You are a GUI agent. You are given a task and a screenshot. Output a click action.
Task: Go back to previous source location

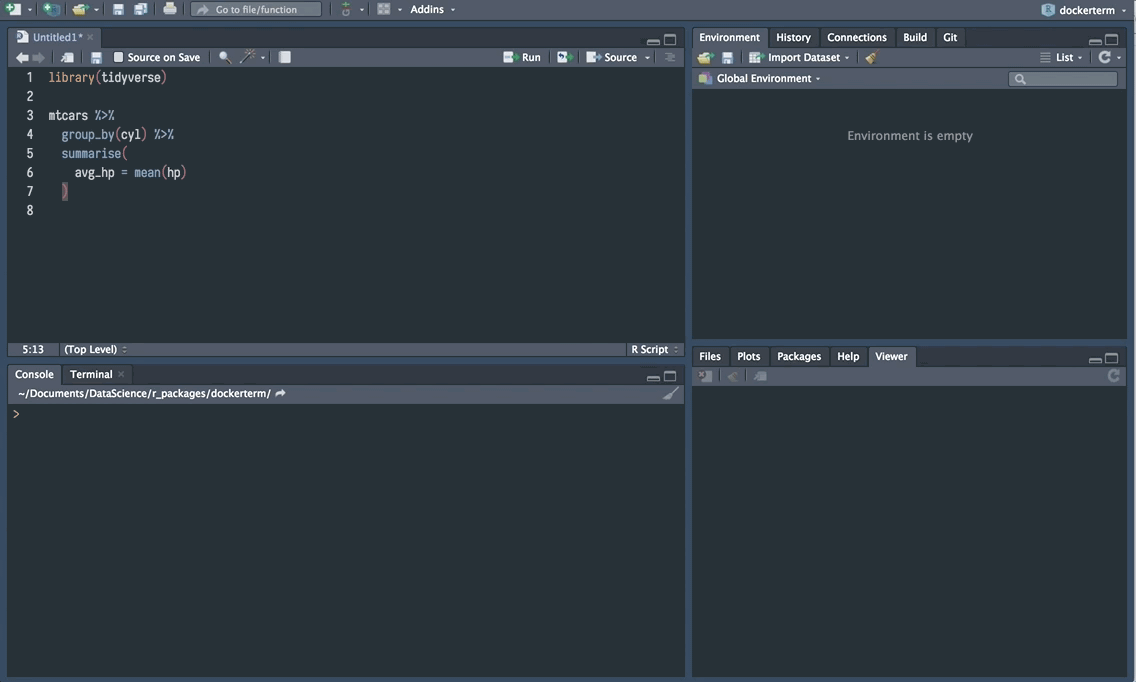pyautogui.click(x=22, y=57)
